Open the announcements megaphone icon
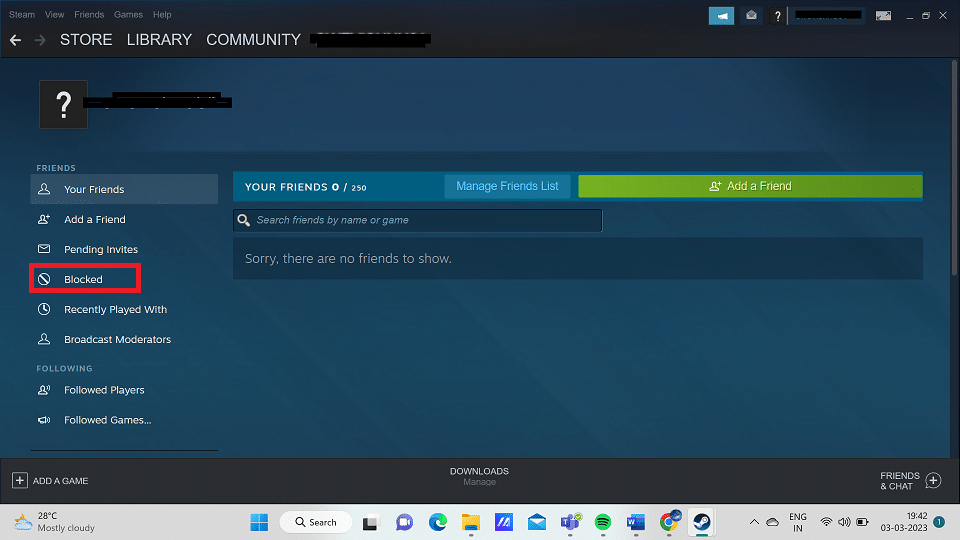Screen dimensions: 960x540 721,16
